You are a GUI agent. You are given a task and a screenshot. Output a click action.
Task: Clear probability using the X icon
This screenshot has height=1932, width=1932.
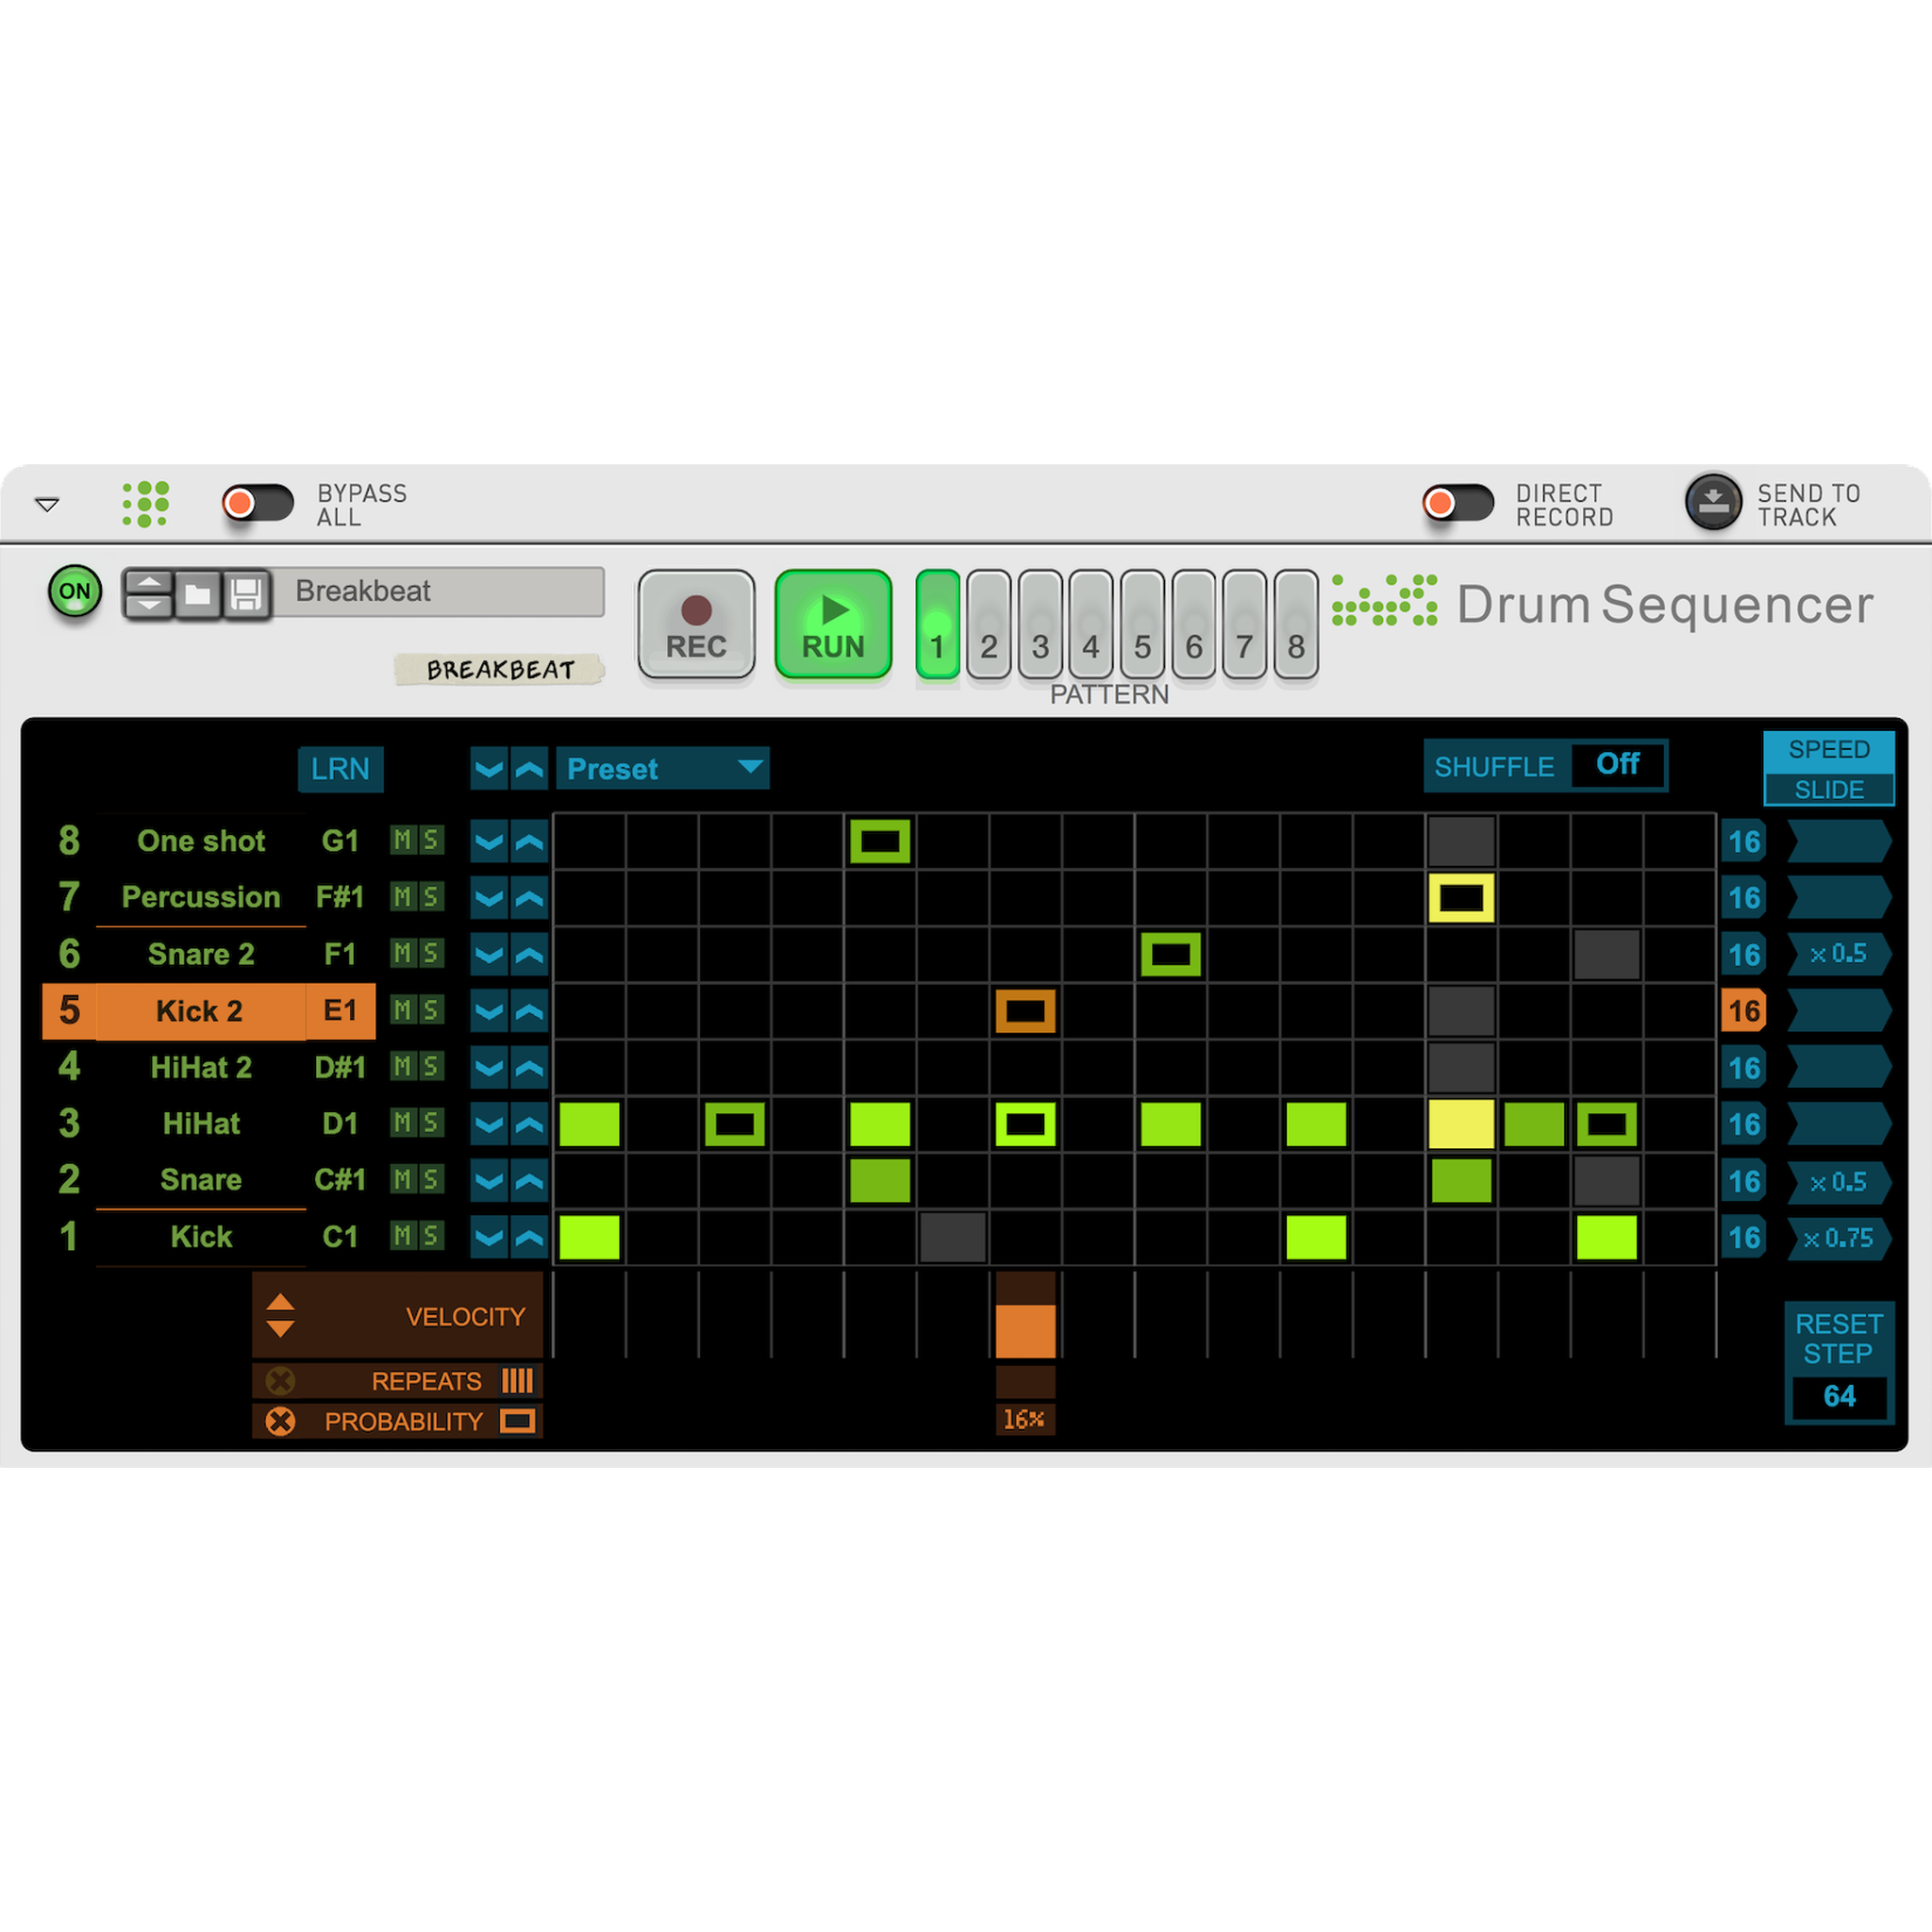coord(281,1421)
